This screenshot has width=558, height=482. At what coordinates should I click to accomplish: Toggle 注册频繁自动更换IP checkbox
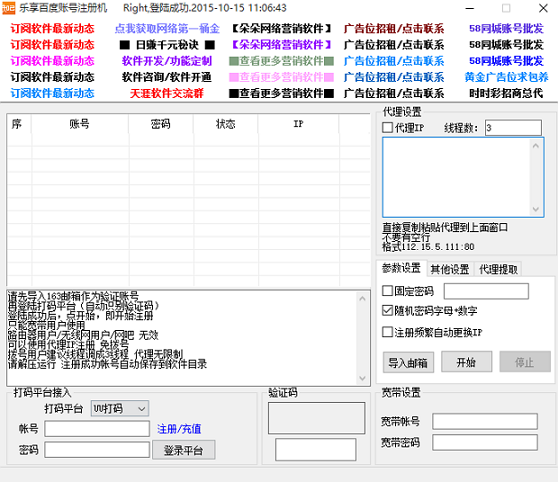point(387,332)
